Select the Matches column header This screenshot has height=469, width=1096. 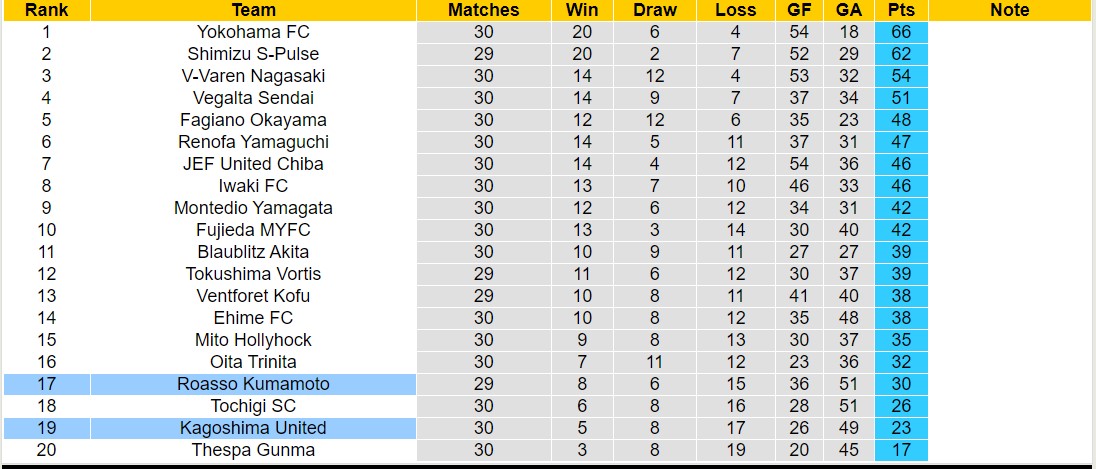(x=484, y=10)
